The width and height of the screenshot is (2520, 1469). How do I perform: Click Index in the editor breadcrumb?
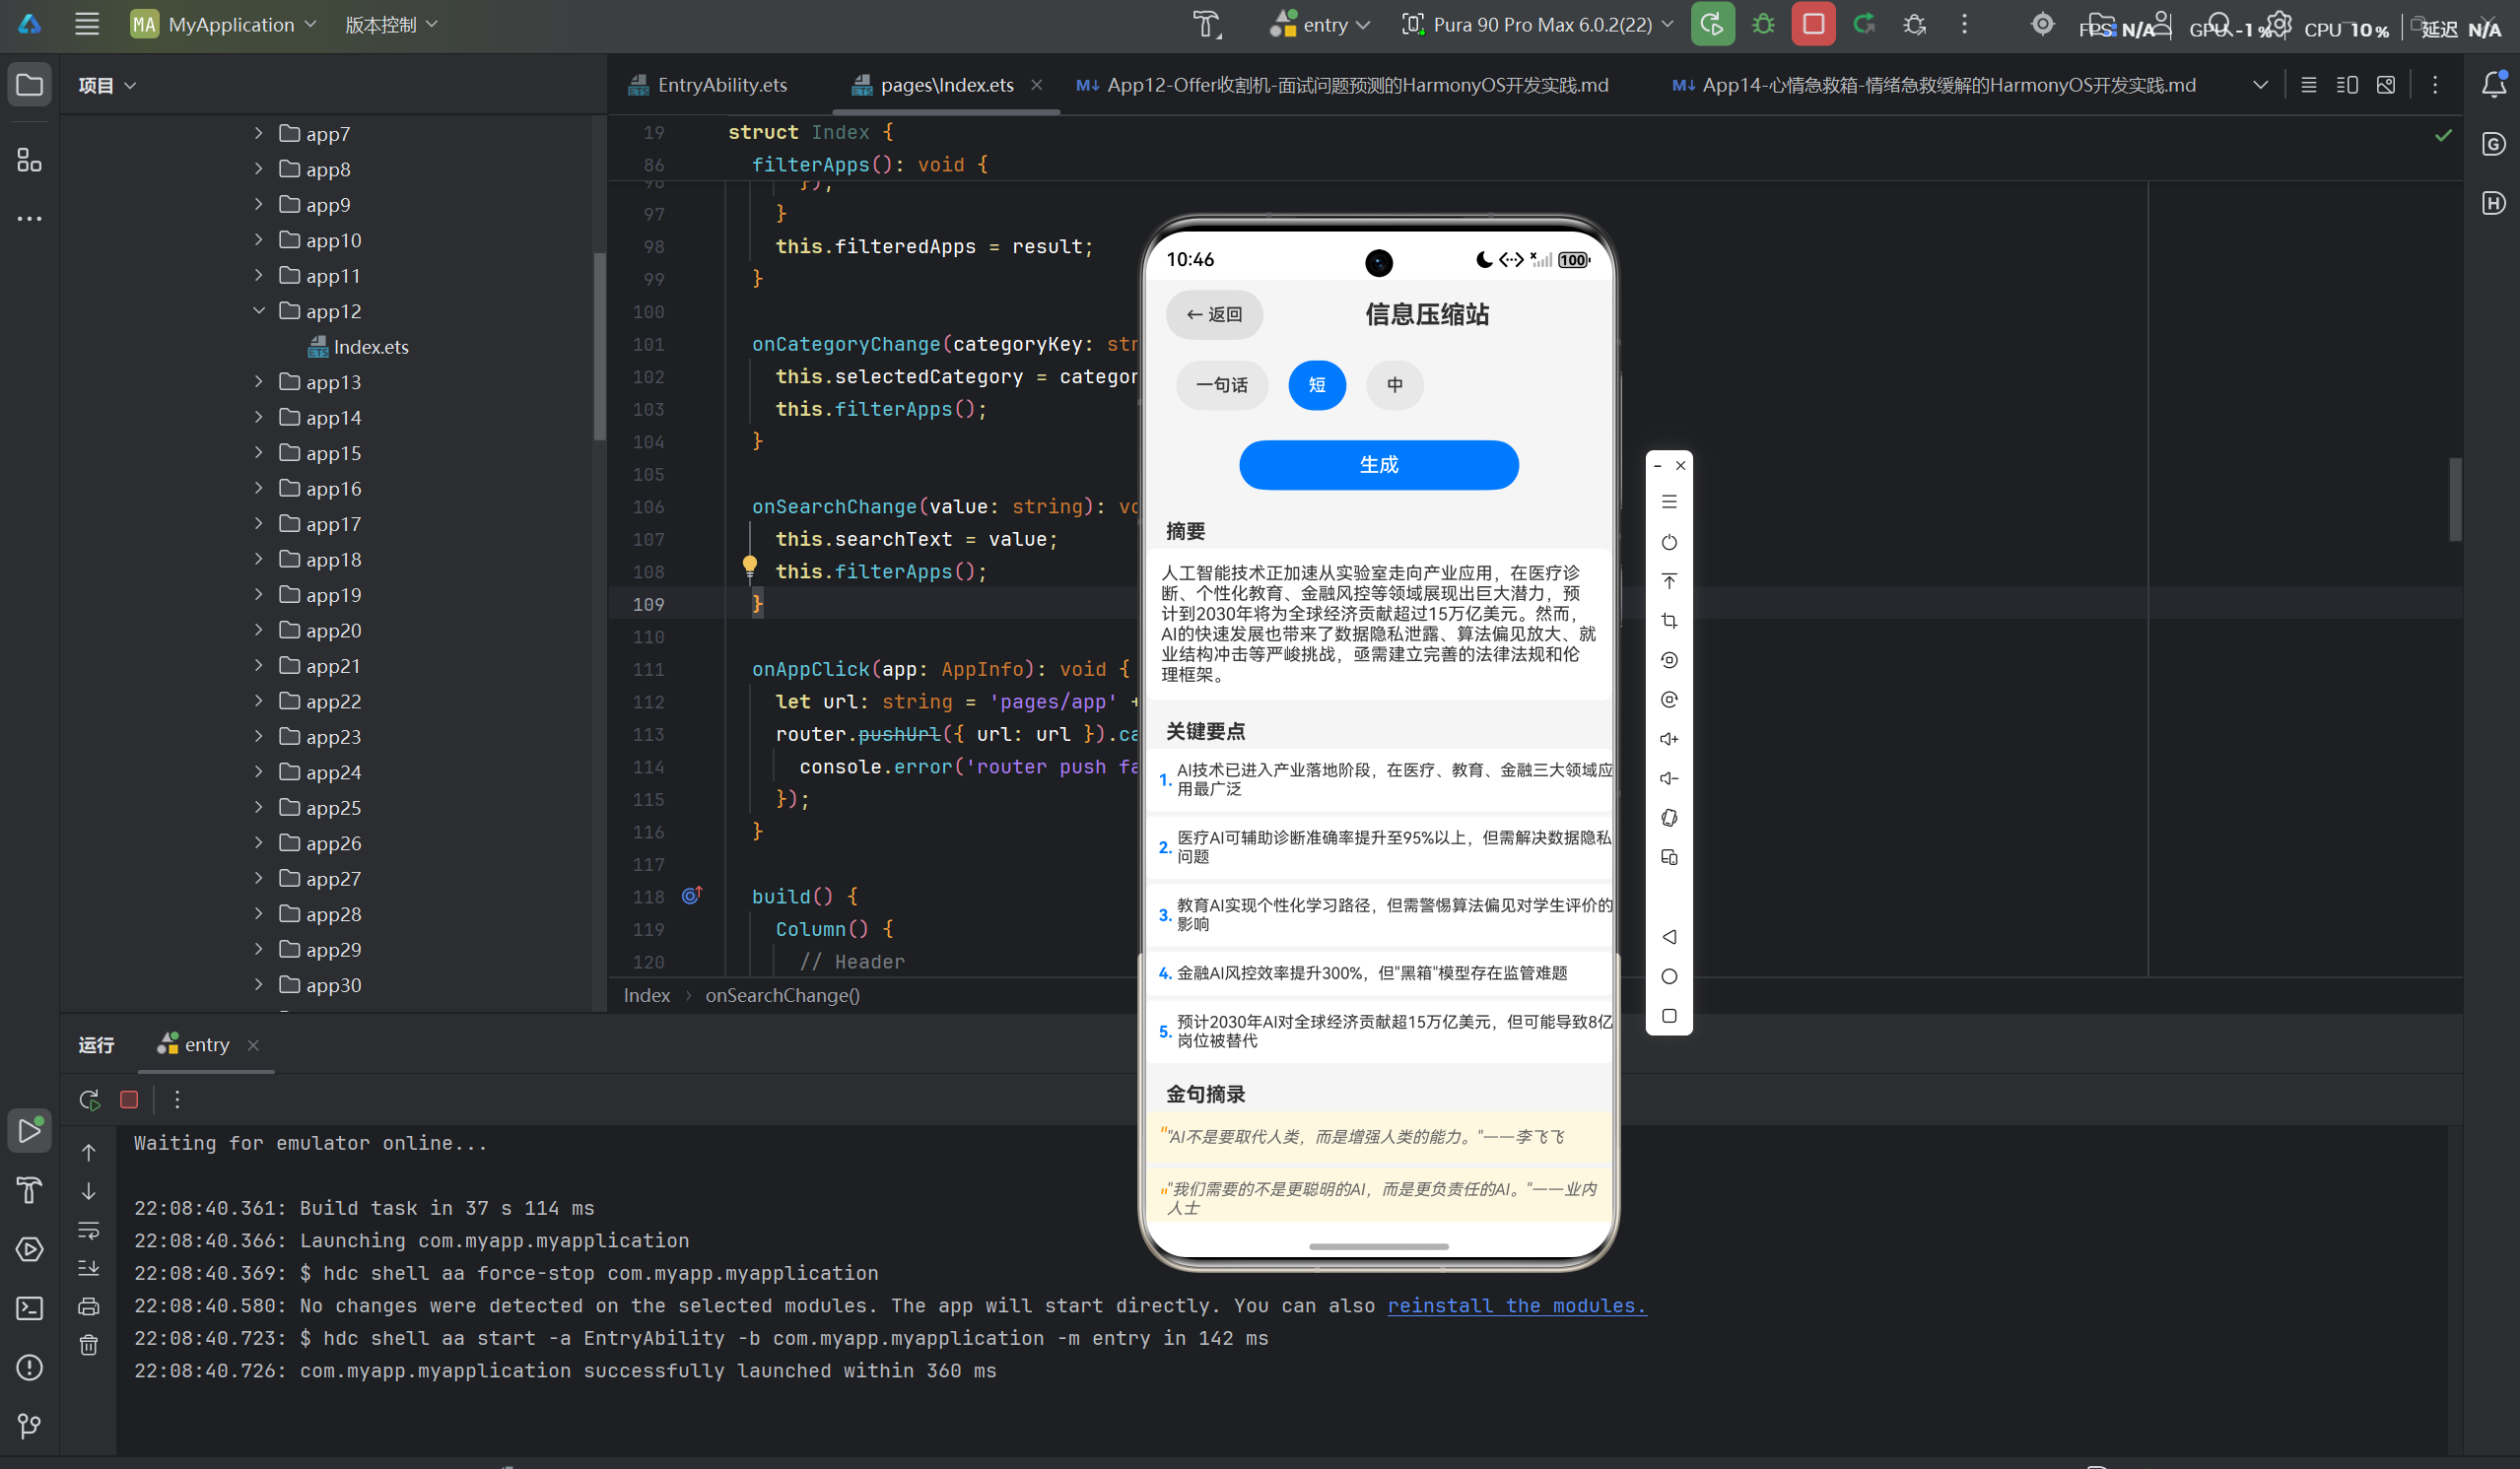pos(647,995)
